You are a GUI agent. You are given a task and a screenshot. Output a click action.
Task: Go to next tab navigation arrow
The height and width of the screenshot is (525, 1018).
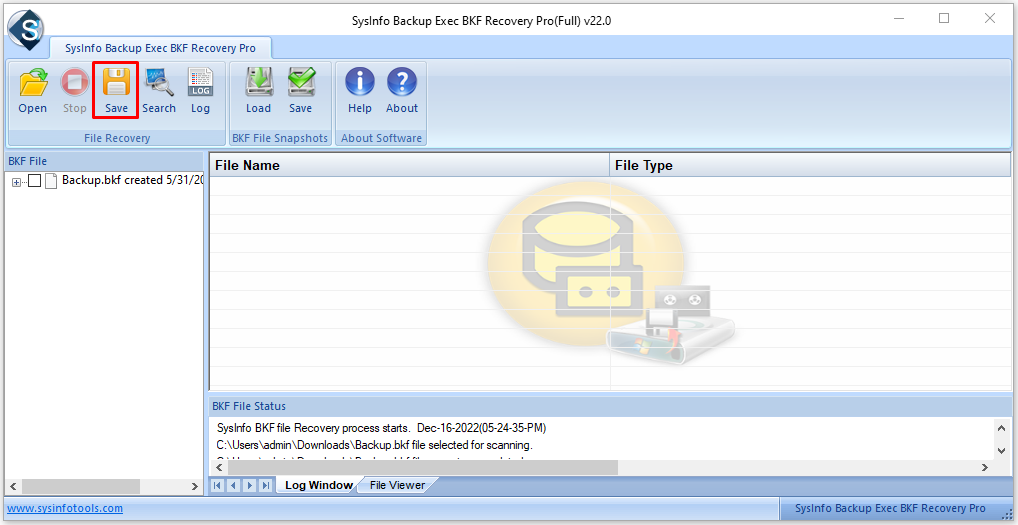pos(249,485)
